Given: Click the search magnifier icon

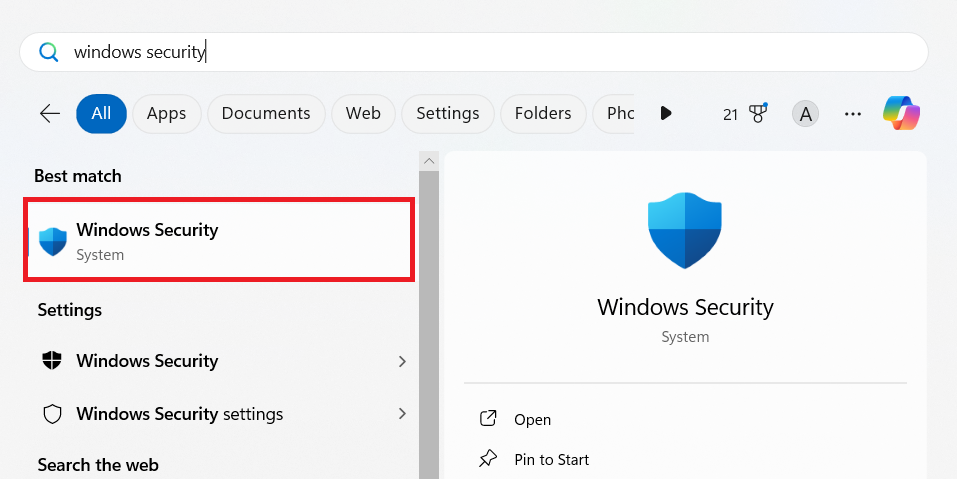Looking at the screenshot, I should coord(49,52).
